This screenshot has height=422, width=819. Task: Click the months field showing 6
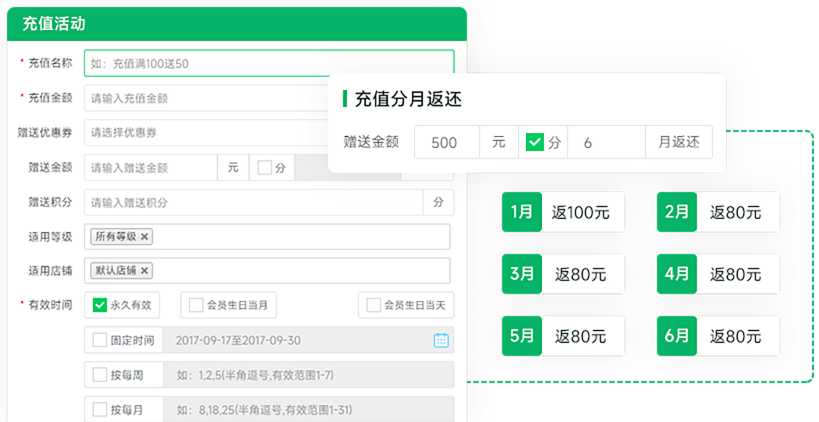606,142
